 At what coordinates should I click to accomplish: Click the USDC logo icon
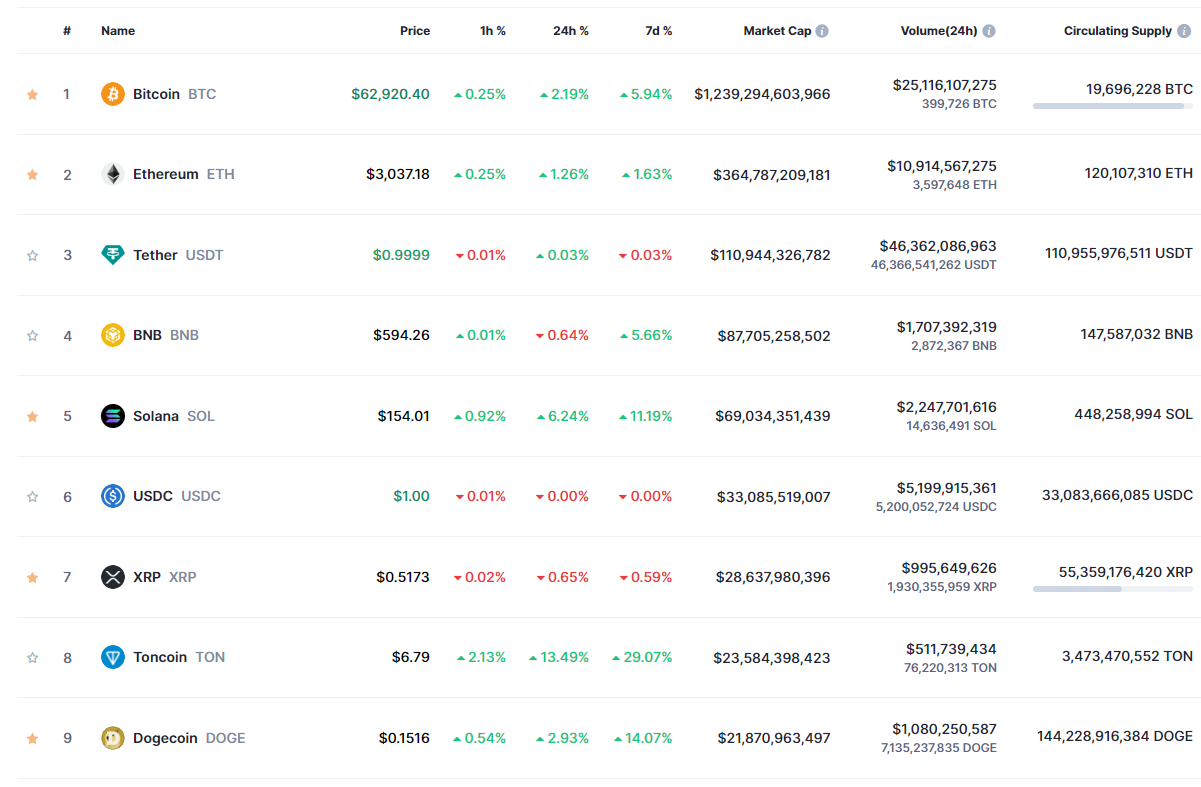[x=113, y=496]
